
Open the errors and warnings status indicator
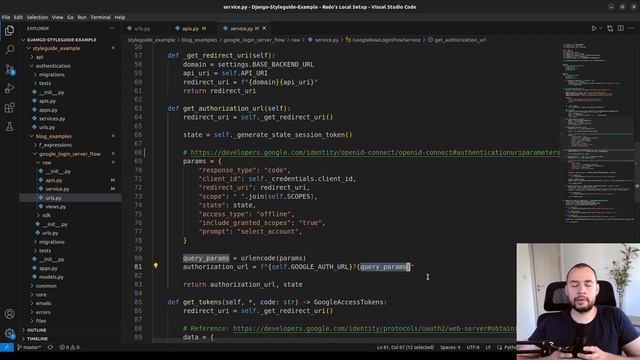click(x=69, y=347)
